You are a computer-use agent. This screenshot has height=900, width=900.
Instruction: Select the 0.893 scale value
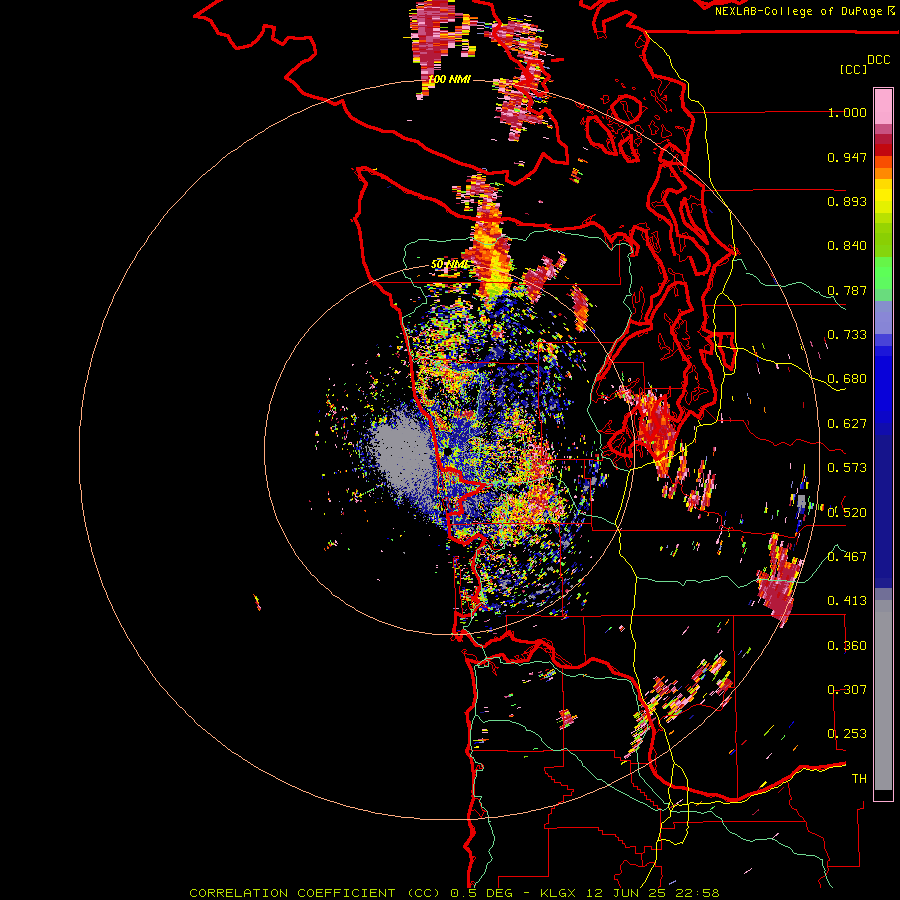click(847, 201)
